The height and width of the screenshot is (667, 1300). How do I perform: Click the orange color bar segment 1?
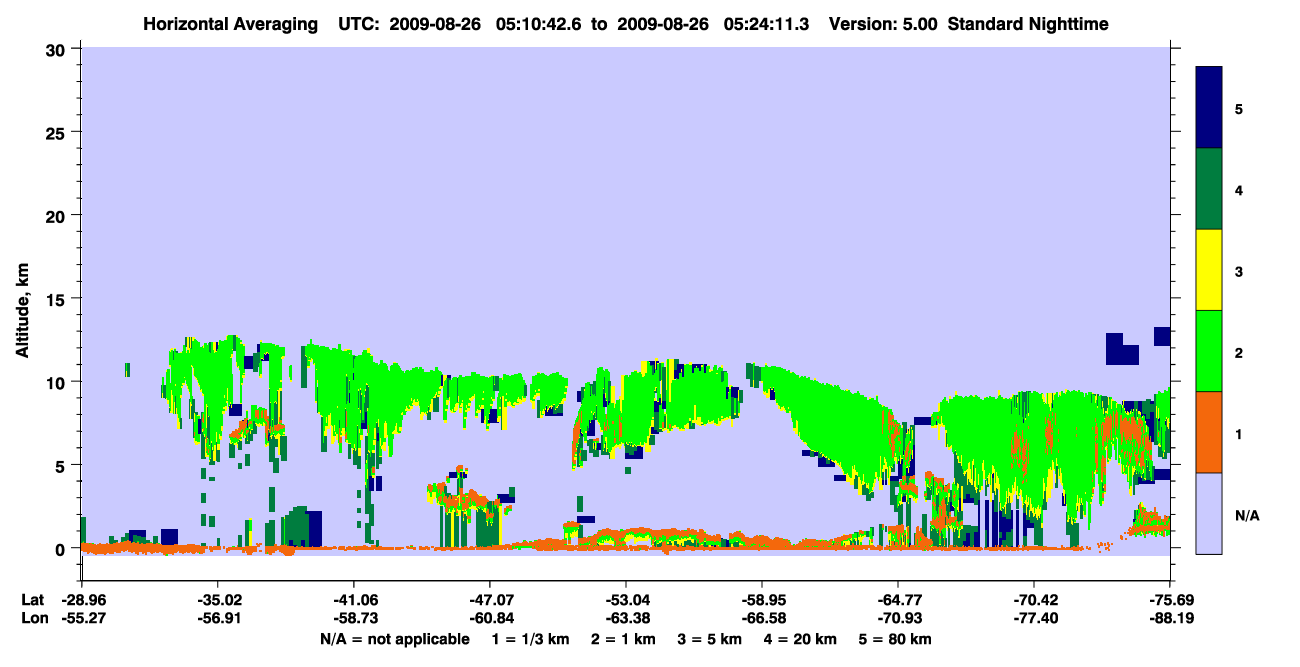click(x=1209, y=432)
